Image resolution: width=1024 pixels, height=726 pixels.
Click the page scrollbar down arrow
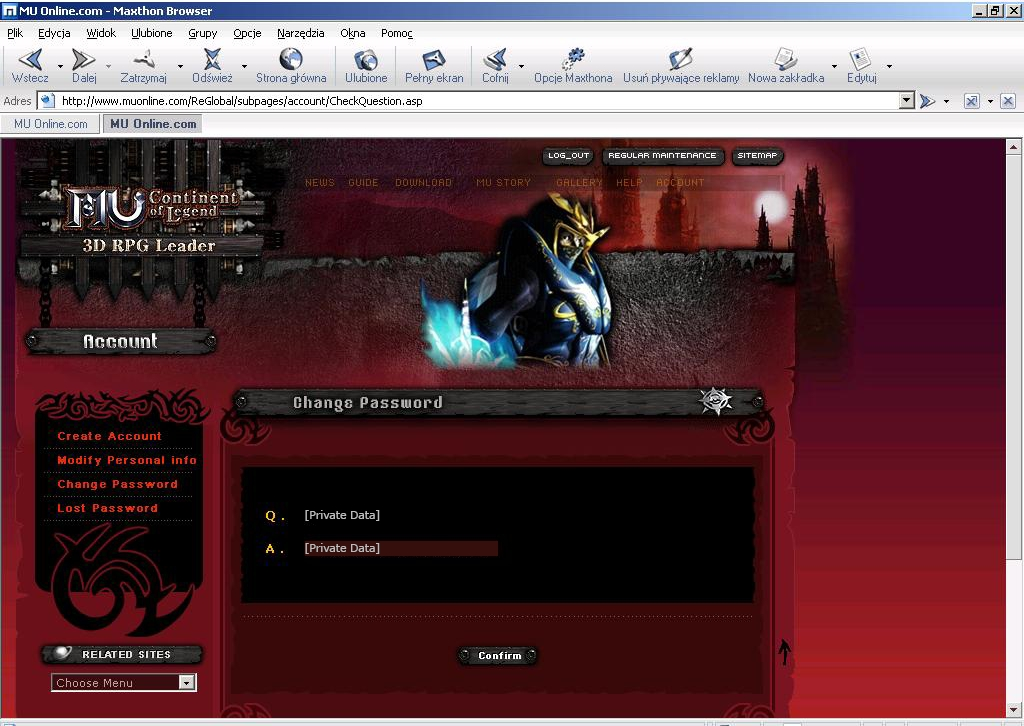coord(1014,710)
